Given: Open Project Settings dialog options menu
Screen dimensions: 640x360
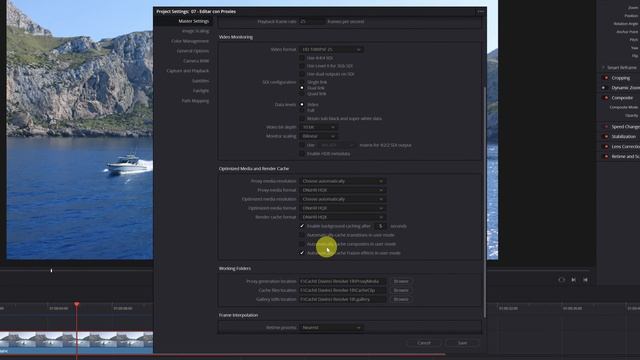Looking at the screenshot, I should (x=480, y=11).
